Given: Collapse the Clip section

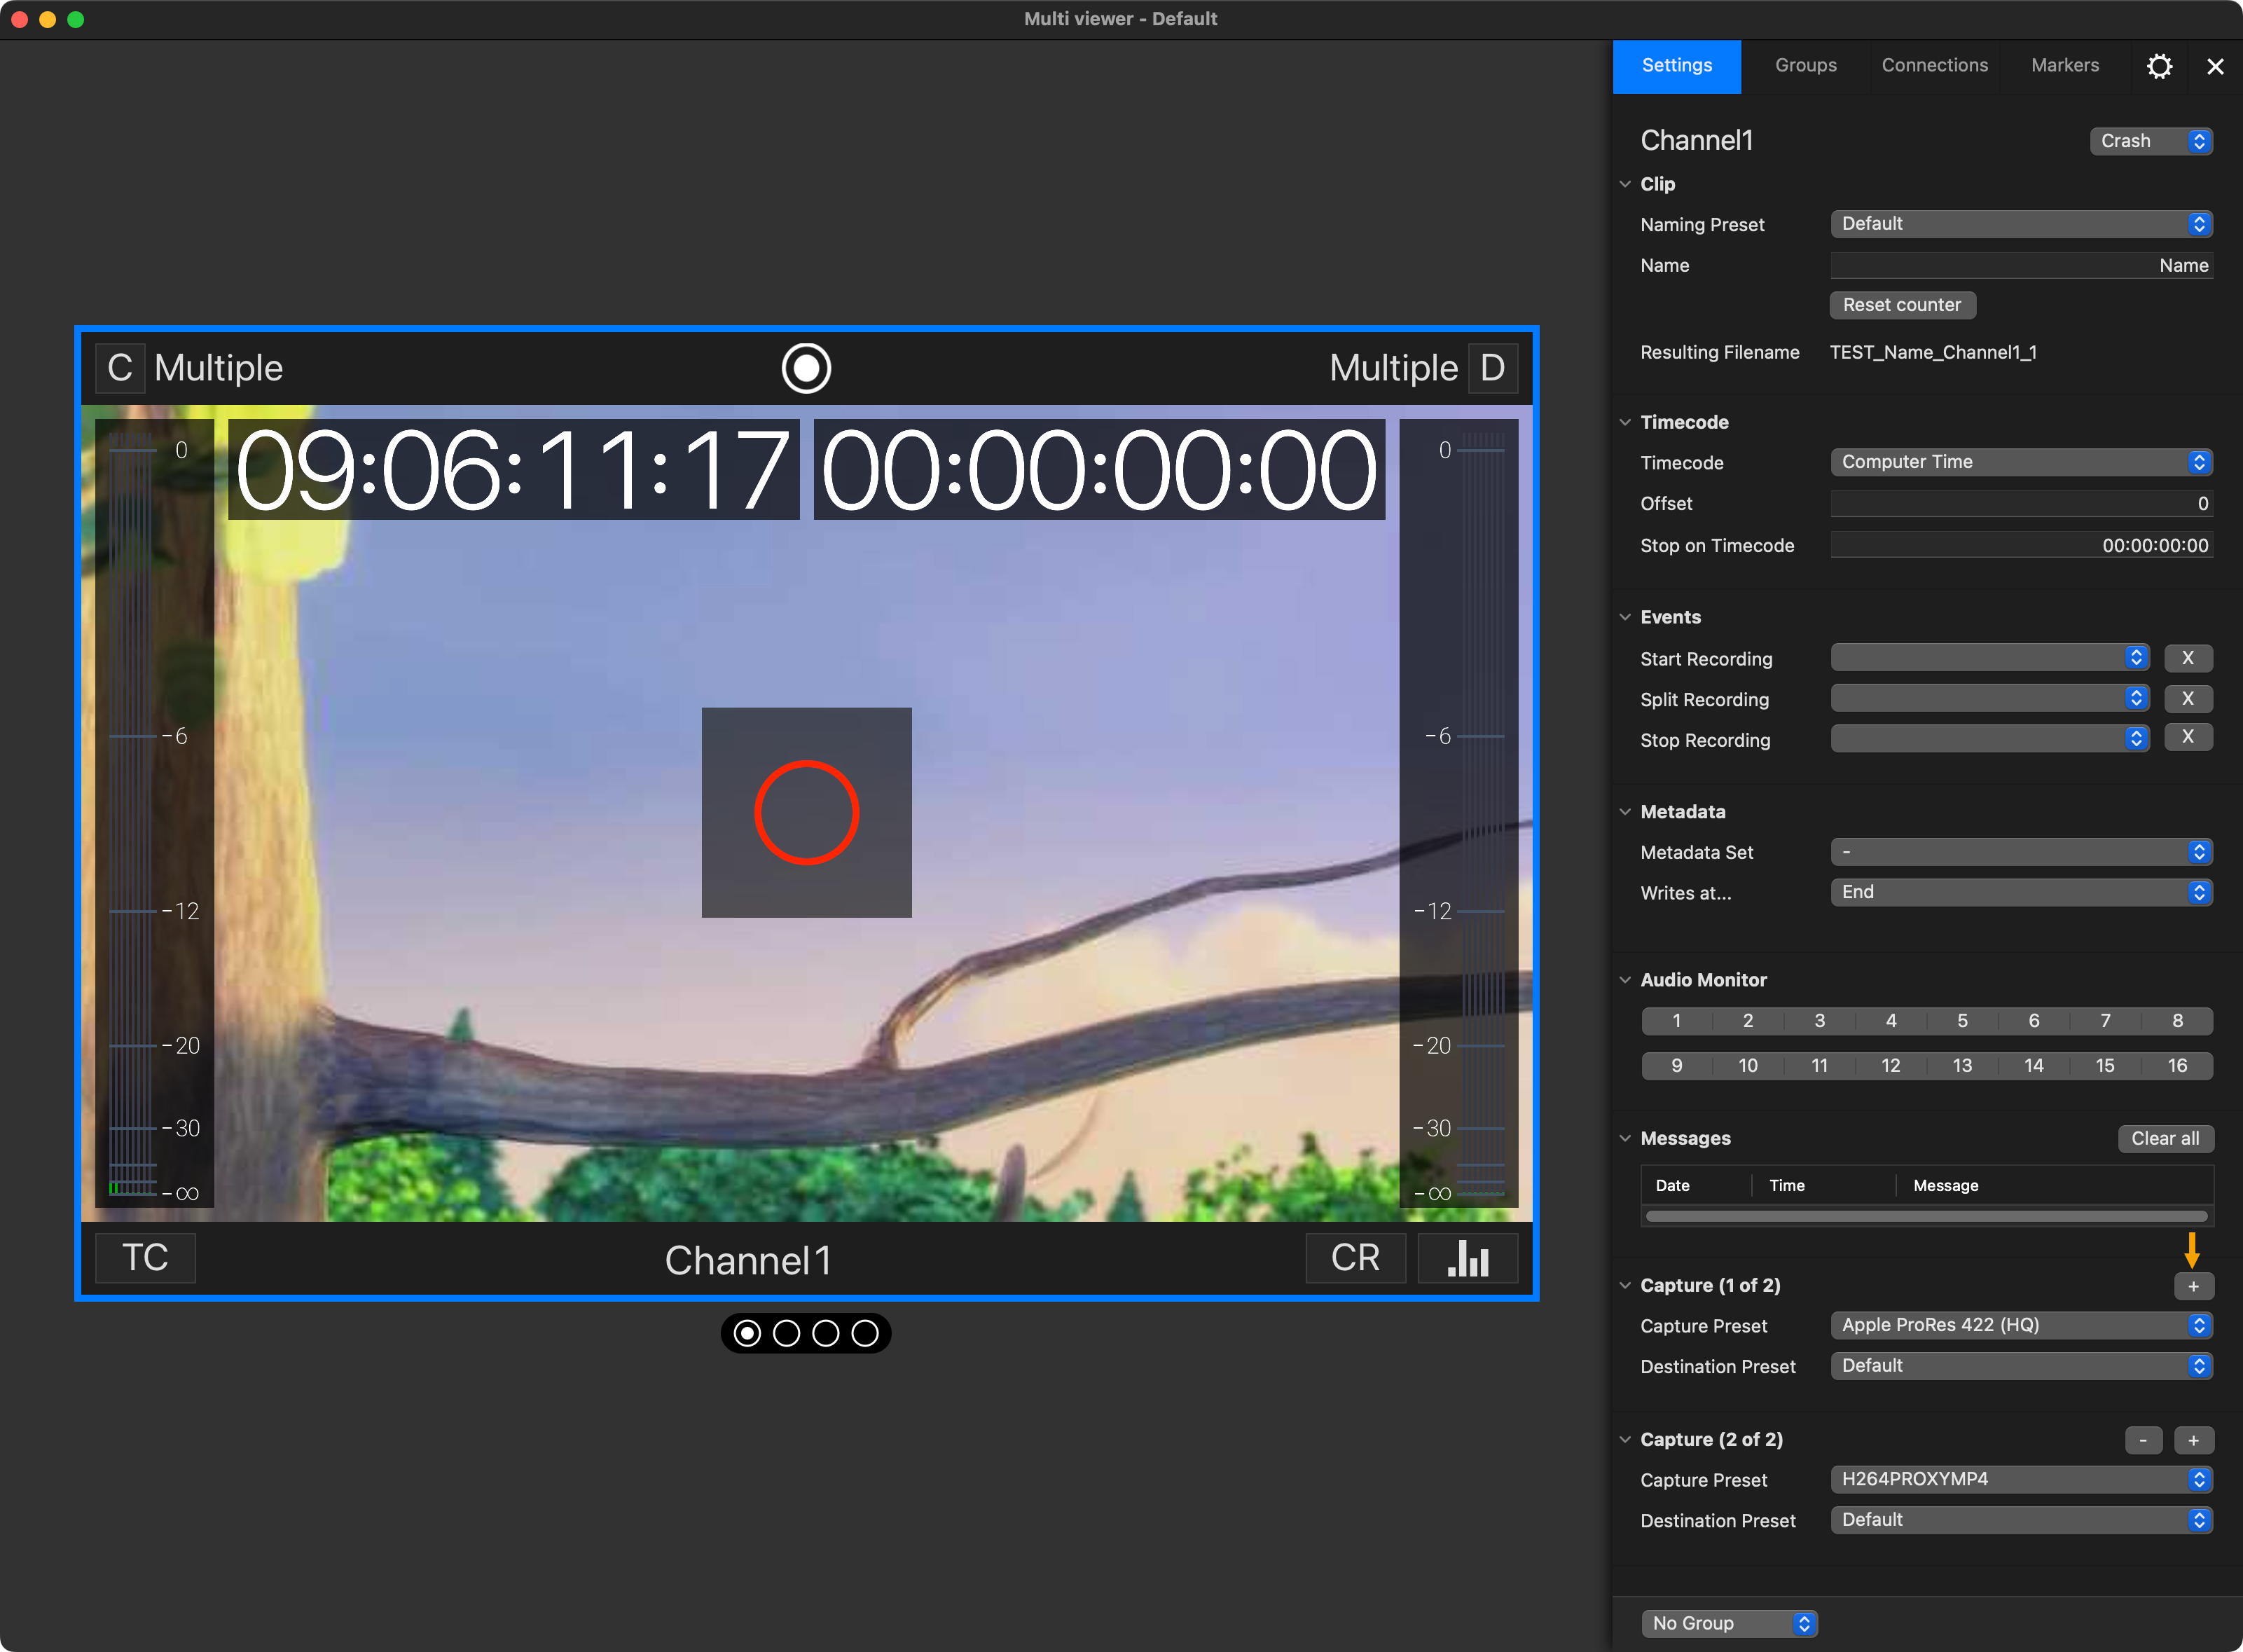Looking at the screenshot, I should 1625,184.
